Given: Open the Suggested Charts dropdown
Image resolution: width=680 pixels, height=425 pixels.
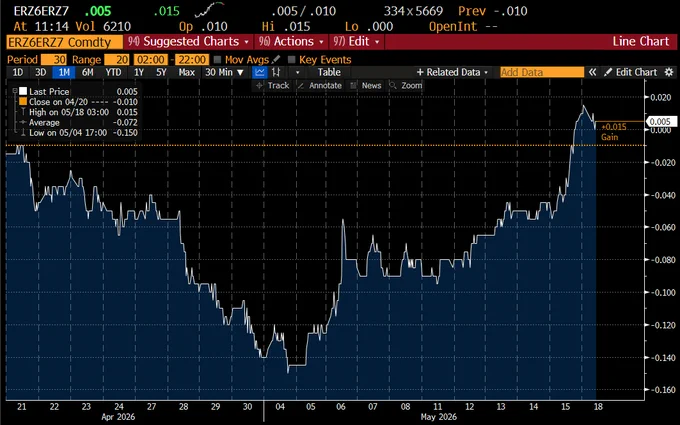Looking at the screenshot, I should point(189,42).
